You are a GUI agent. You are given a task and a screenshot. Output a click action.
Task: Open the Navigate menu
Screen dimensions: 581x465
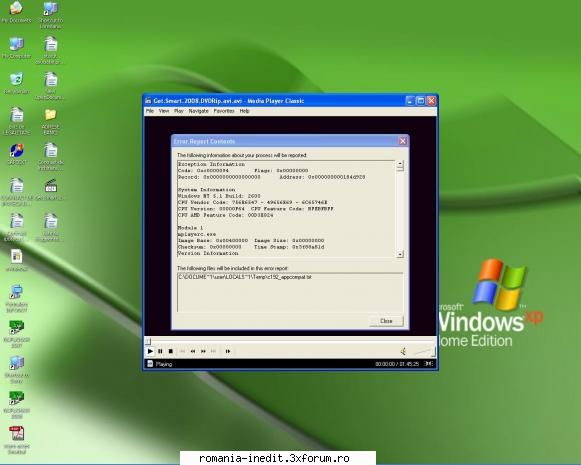click(x=199, y=111)
